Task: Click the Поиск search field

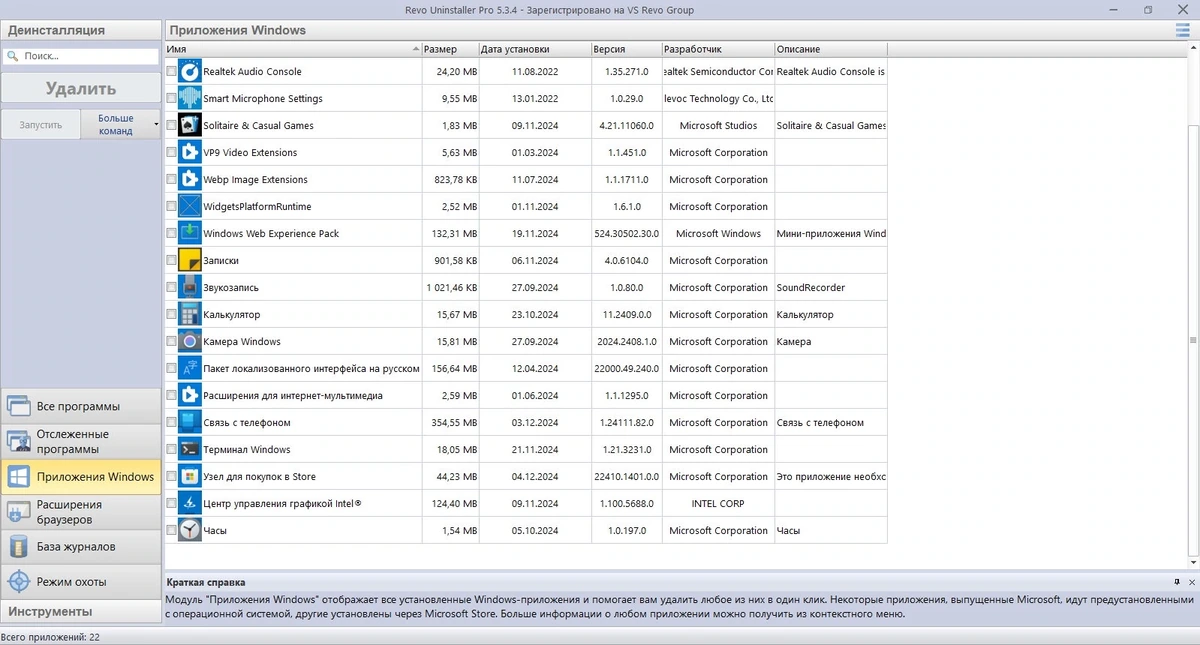Action: [81, 57]
